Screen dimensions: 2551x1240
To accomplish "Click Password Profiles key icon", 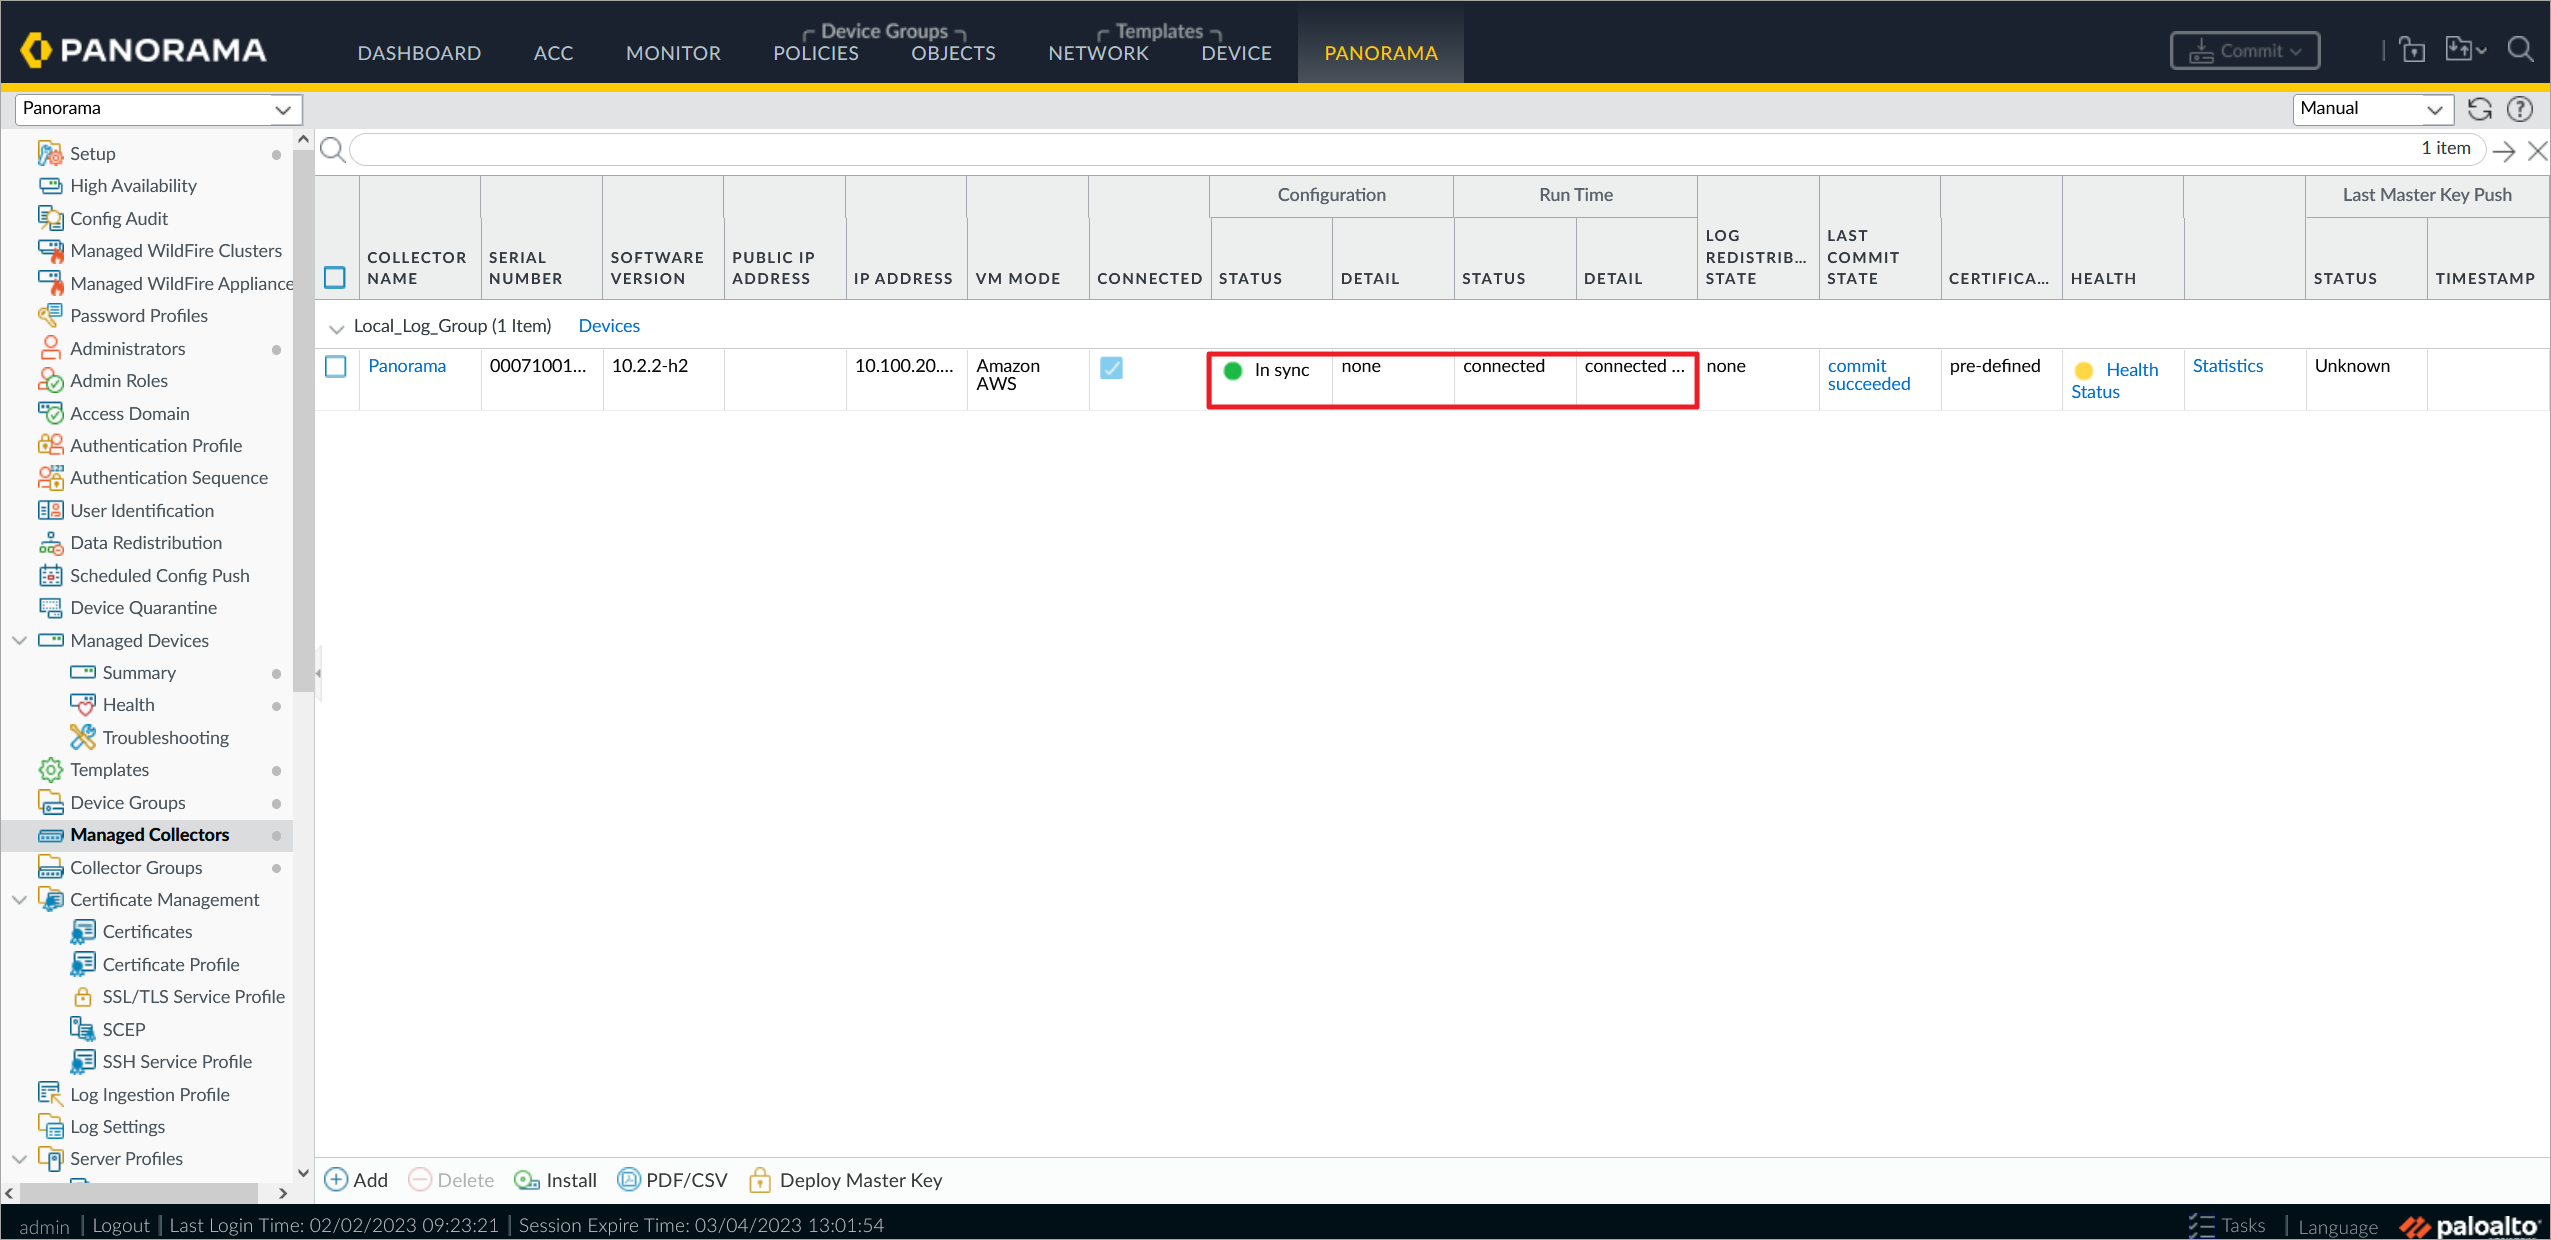I will tap(50, 315).
